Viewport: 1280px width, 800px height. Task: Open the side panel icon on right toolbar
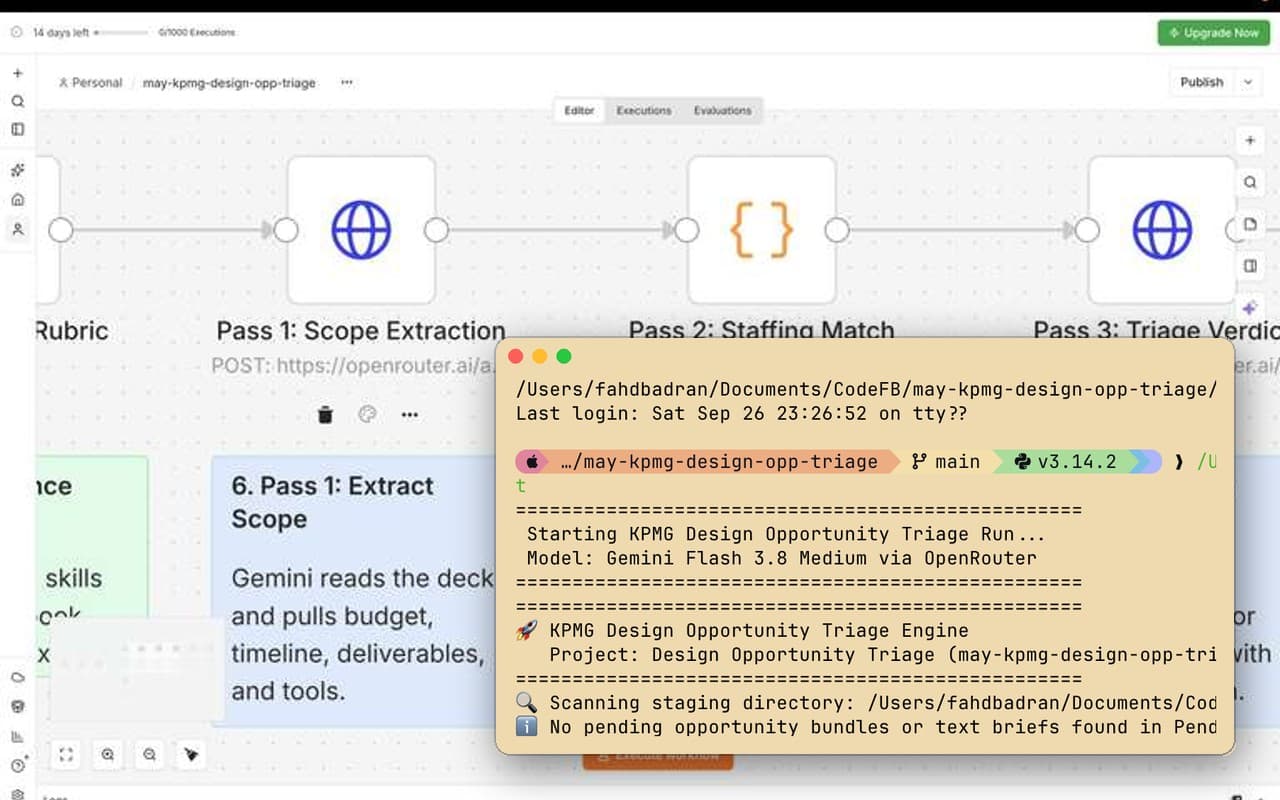pos(1250,266)
